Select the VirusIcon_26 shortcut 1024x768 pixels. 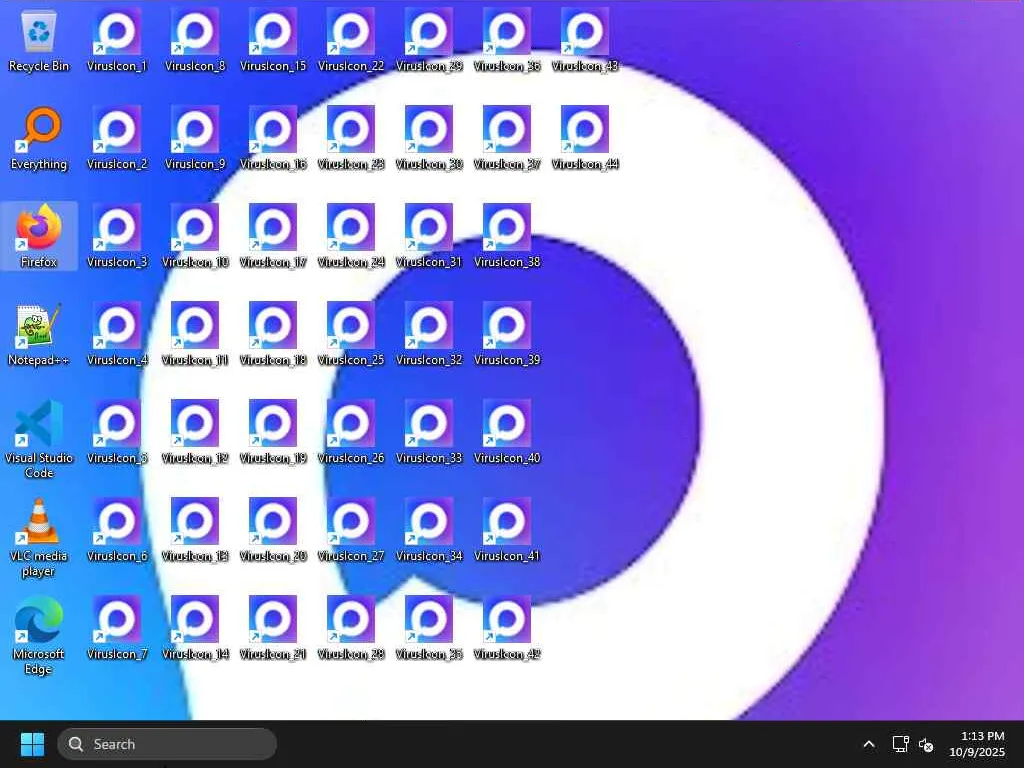coord(351,432)
